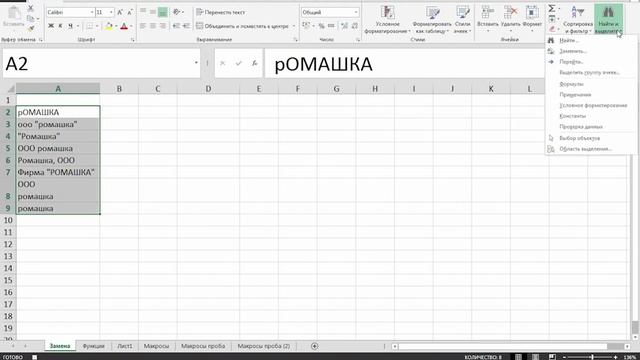Viewport: 640px width, 360px height.
Task: Click the middle vertical align icon
Action: pos(153,12)
